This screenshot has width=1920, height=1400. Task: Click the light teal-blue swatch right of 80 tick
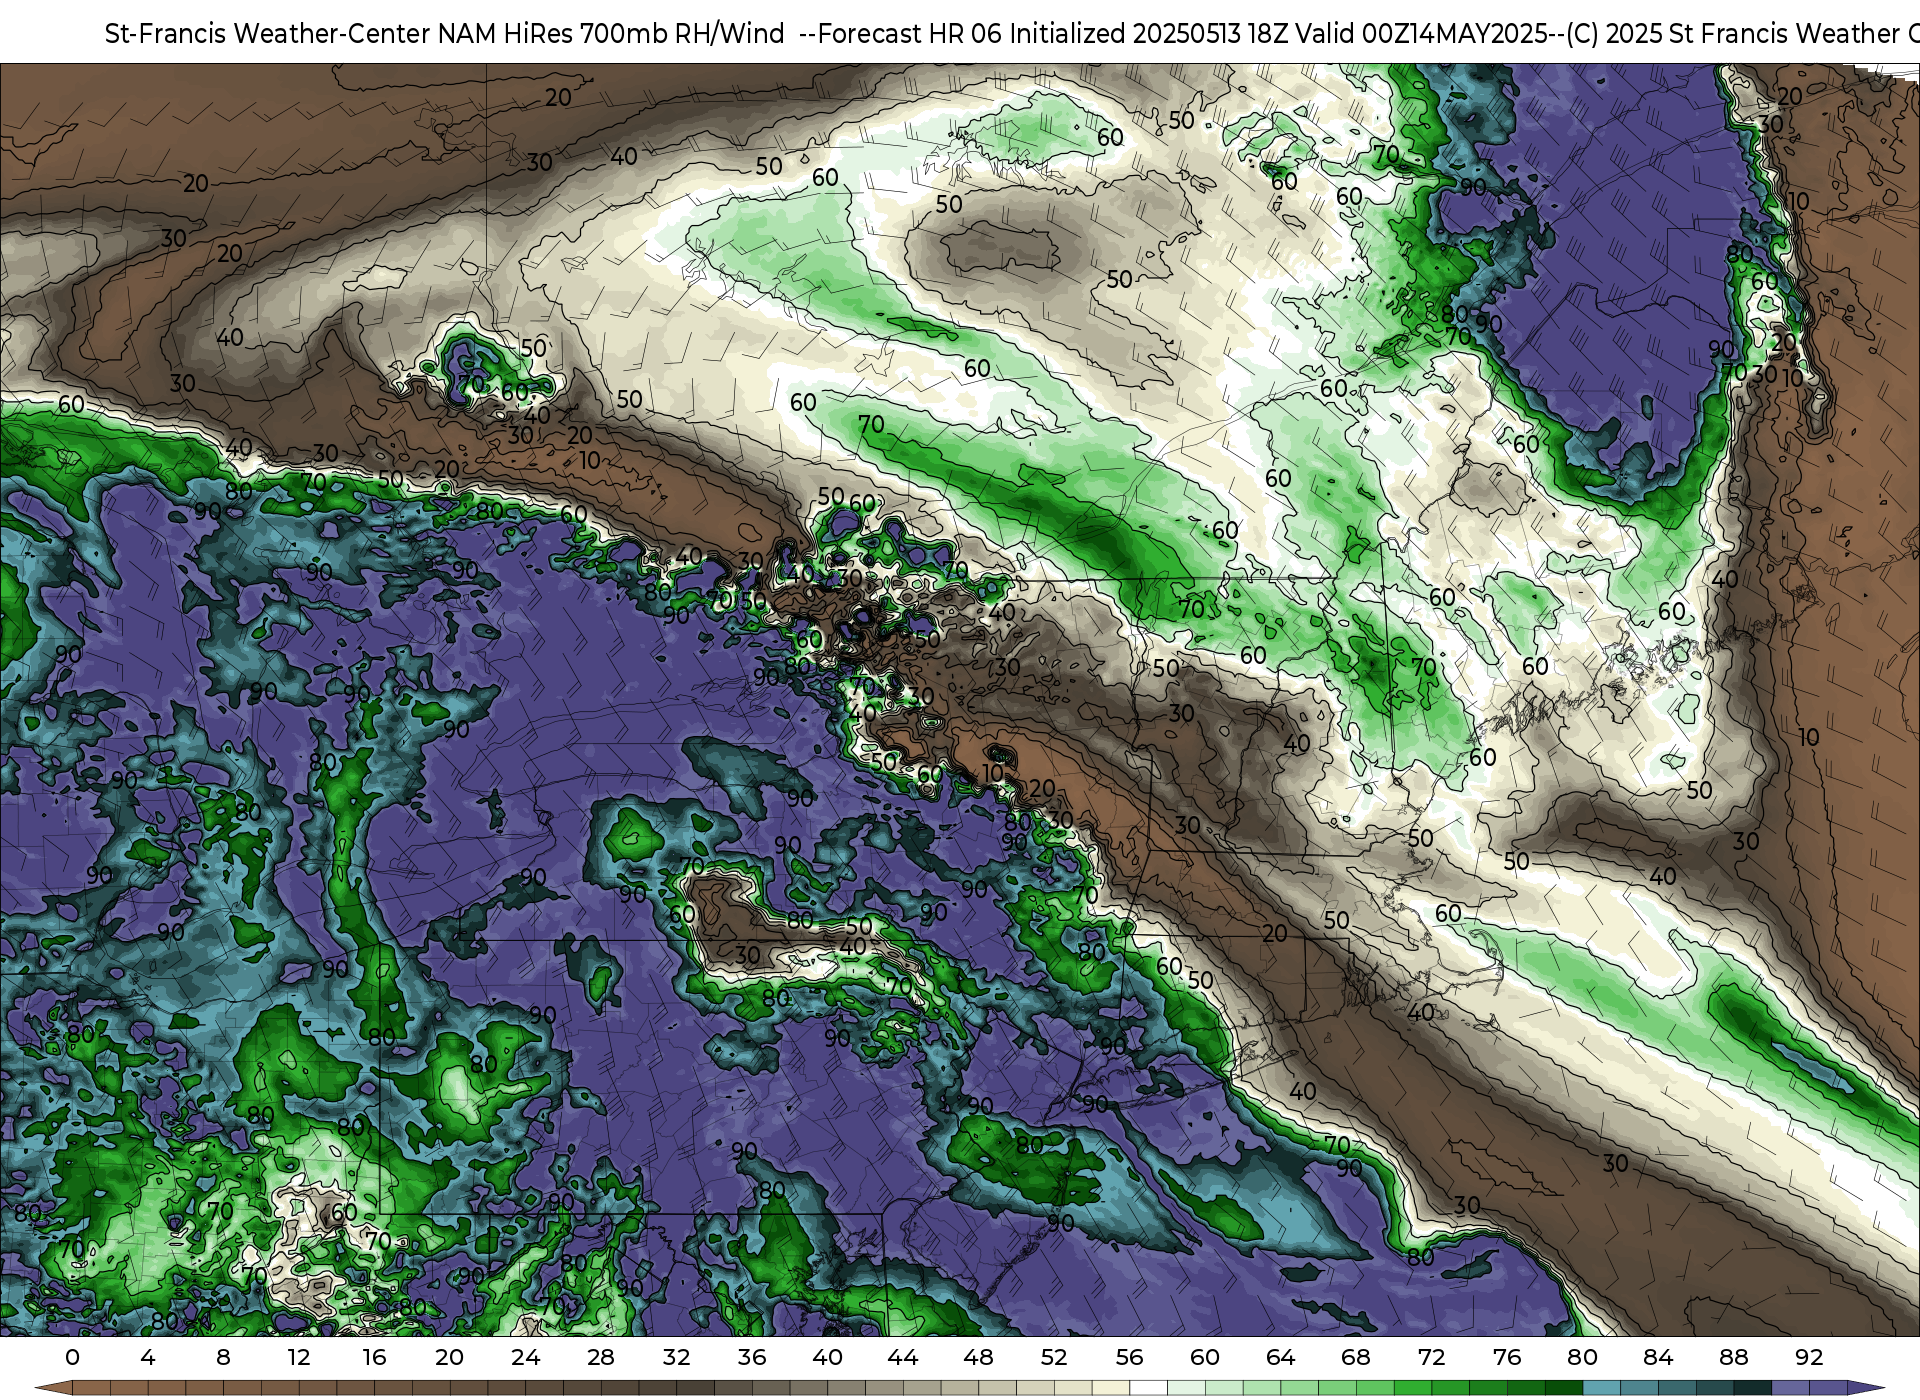coord(1601,1388)
